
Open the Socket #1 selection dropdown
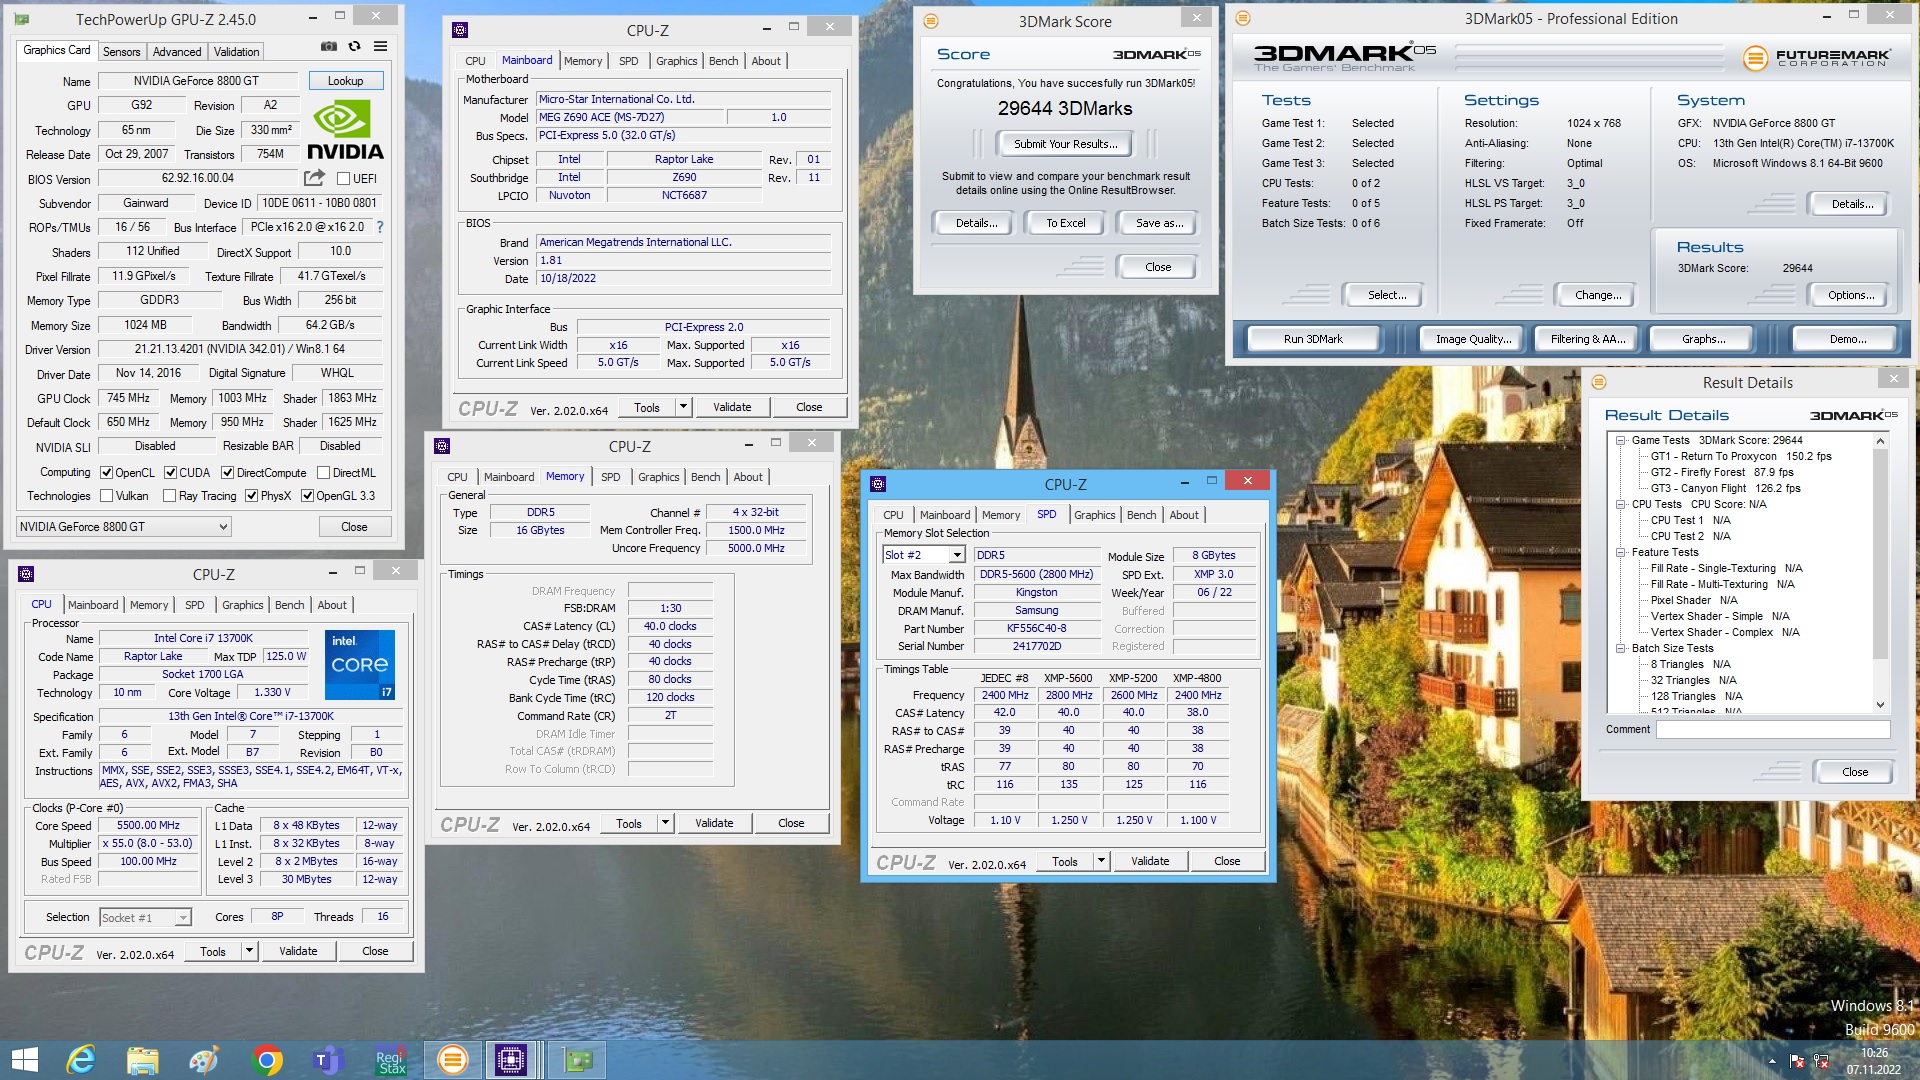pos(145,917)
